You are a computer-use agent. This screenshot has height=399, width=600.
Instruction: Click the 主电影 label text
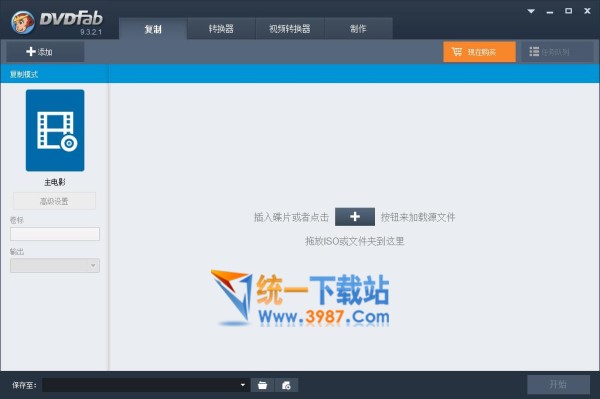(x=55, y=182)
